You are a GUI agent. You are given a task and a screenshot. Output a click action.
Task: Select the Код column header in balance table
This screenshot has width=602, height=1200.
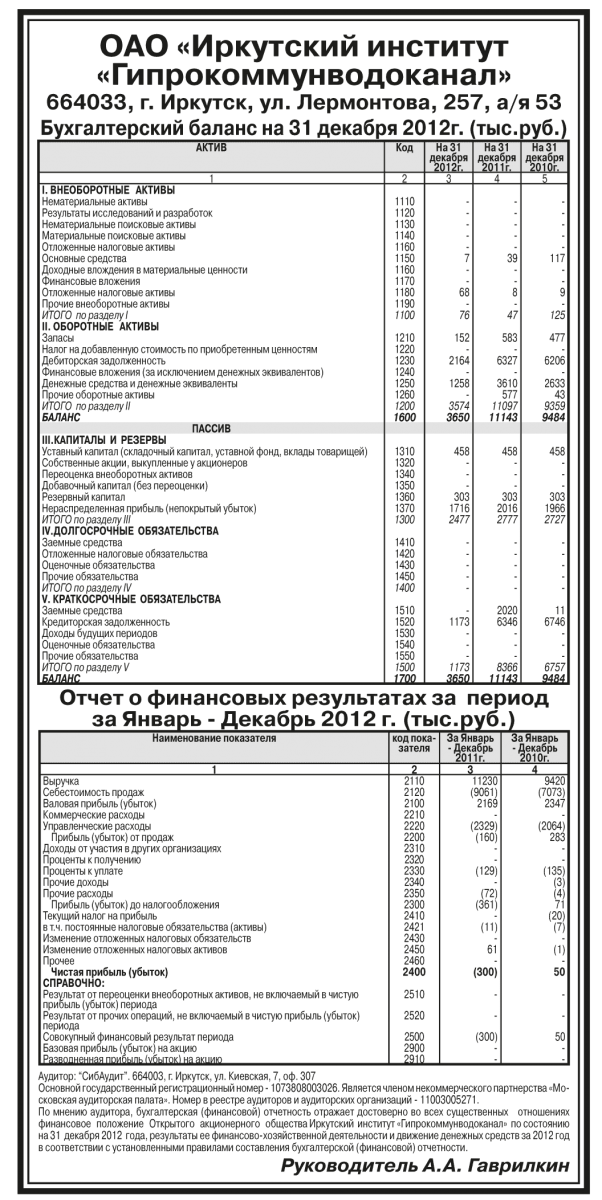(405, 147)
